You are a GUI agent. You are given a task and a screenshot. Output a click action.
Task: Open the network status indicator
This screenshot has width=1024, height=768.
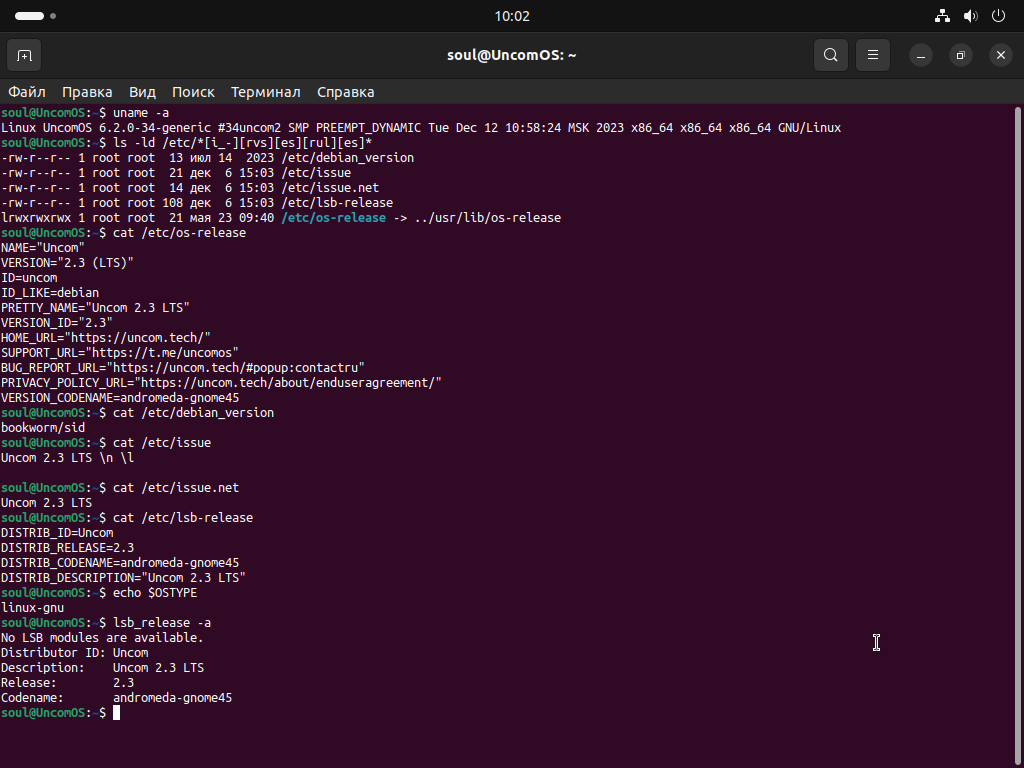[942, 16]
